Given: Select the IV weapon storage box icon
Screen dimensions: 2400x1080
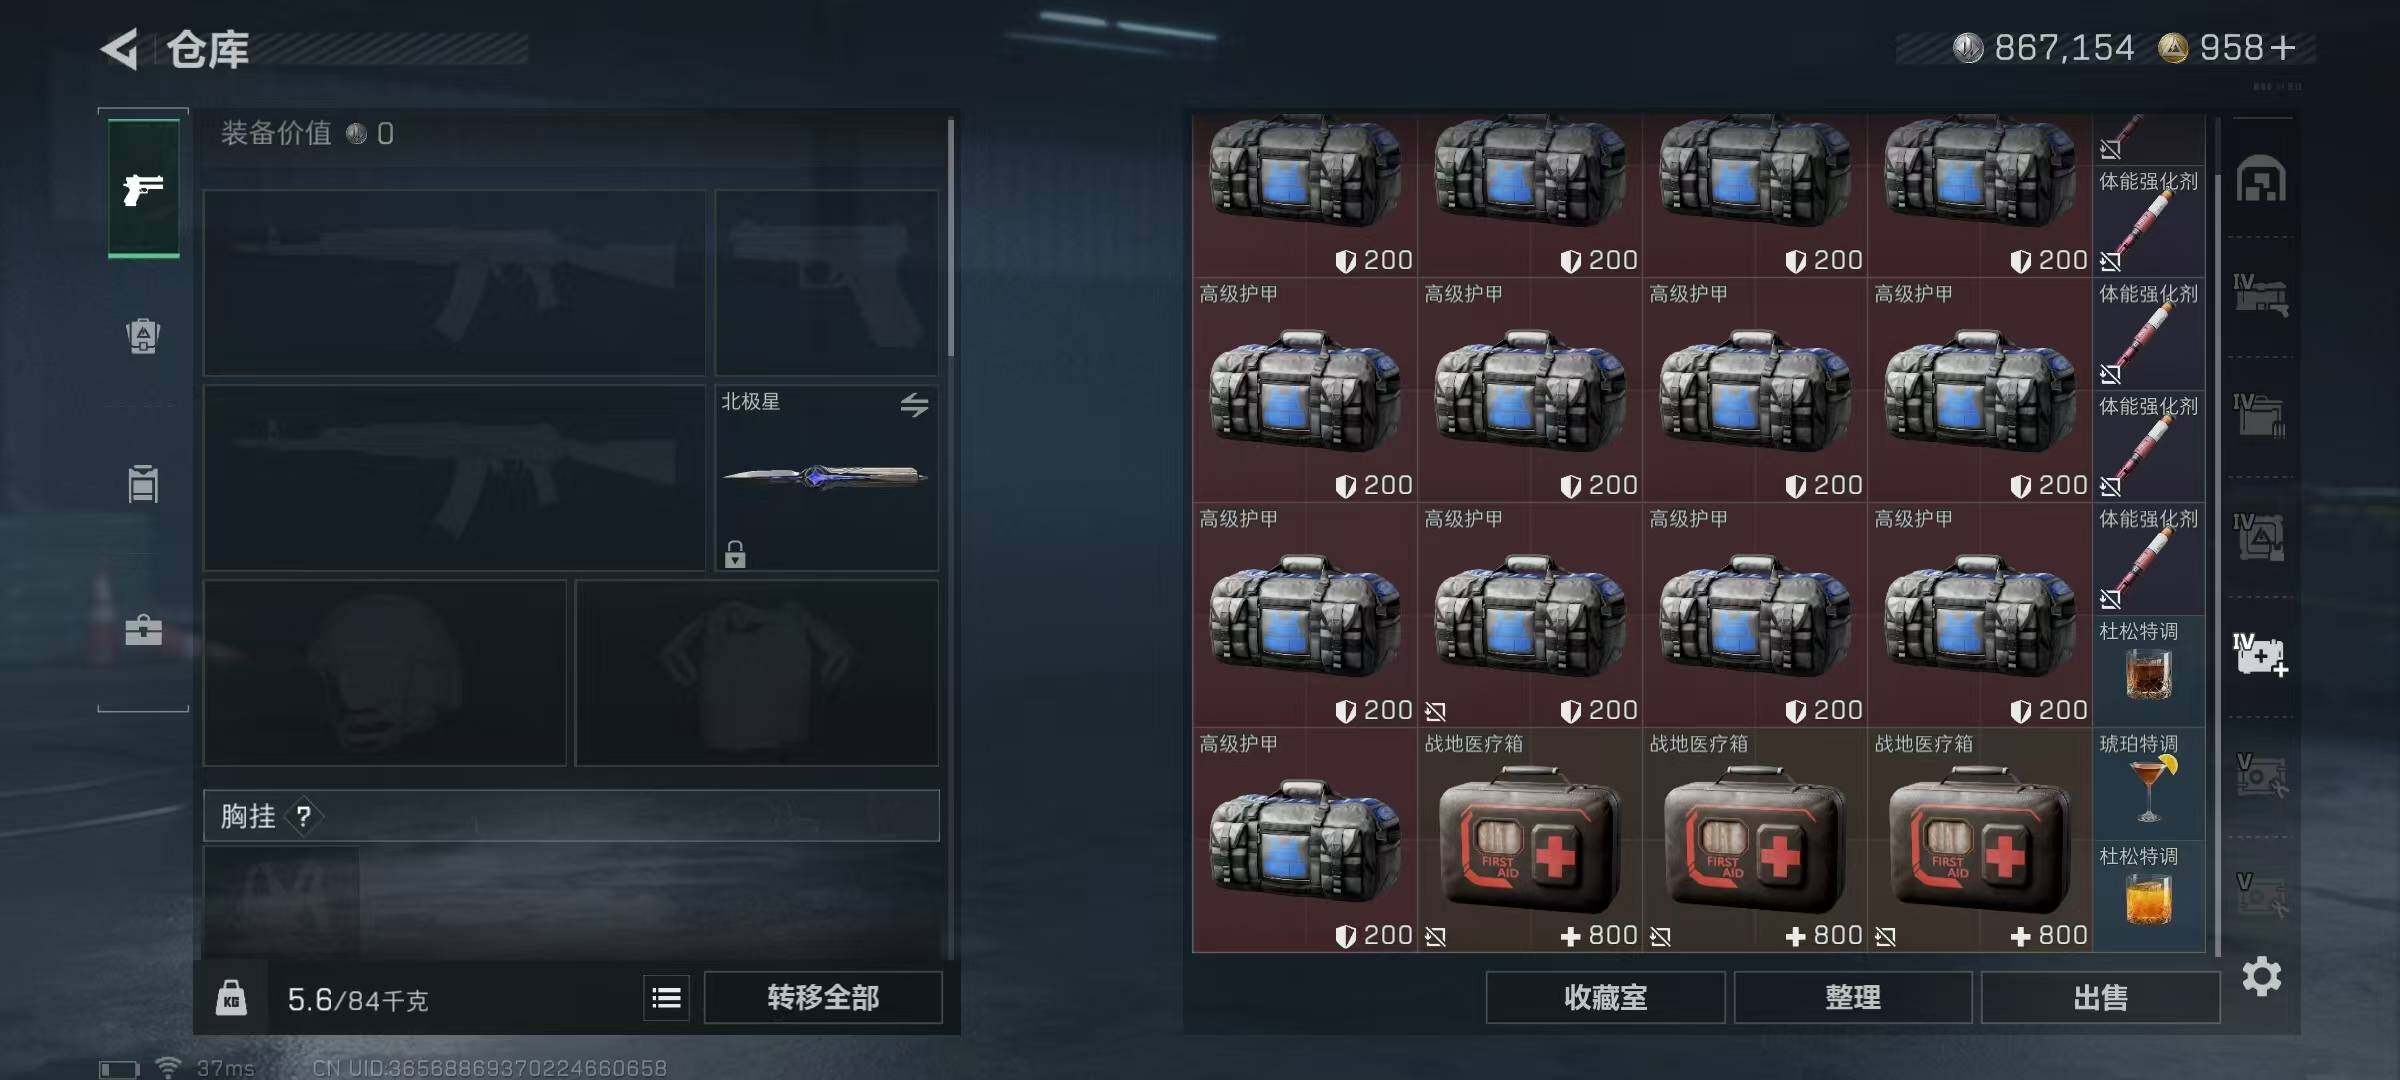Looking at the screenshot, I should (x=2261, y=296).
